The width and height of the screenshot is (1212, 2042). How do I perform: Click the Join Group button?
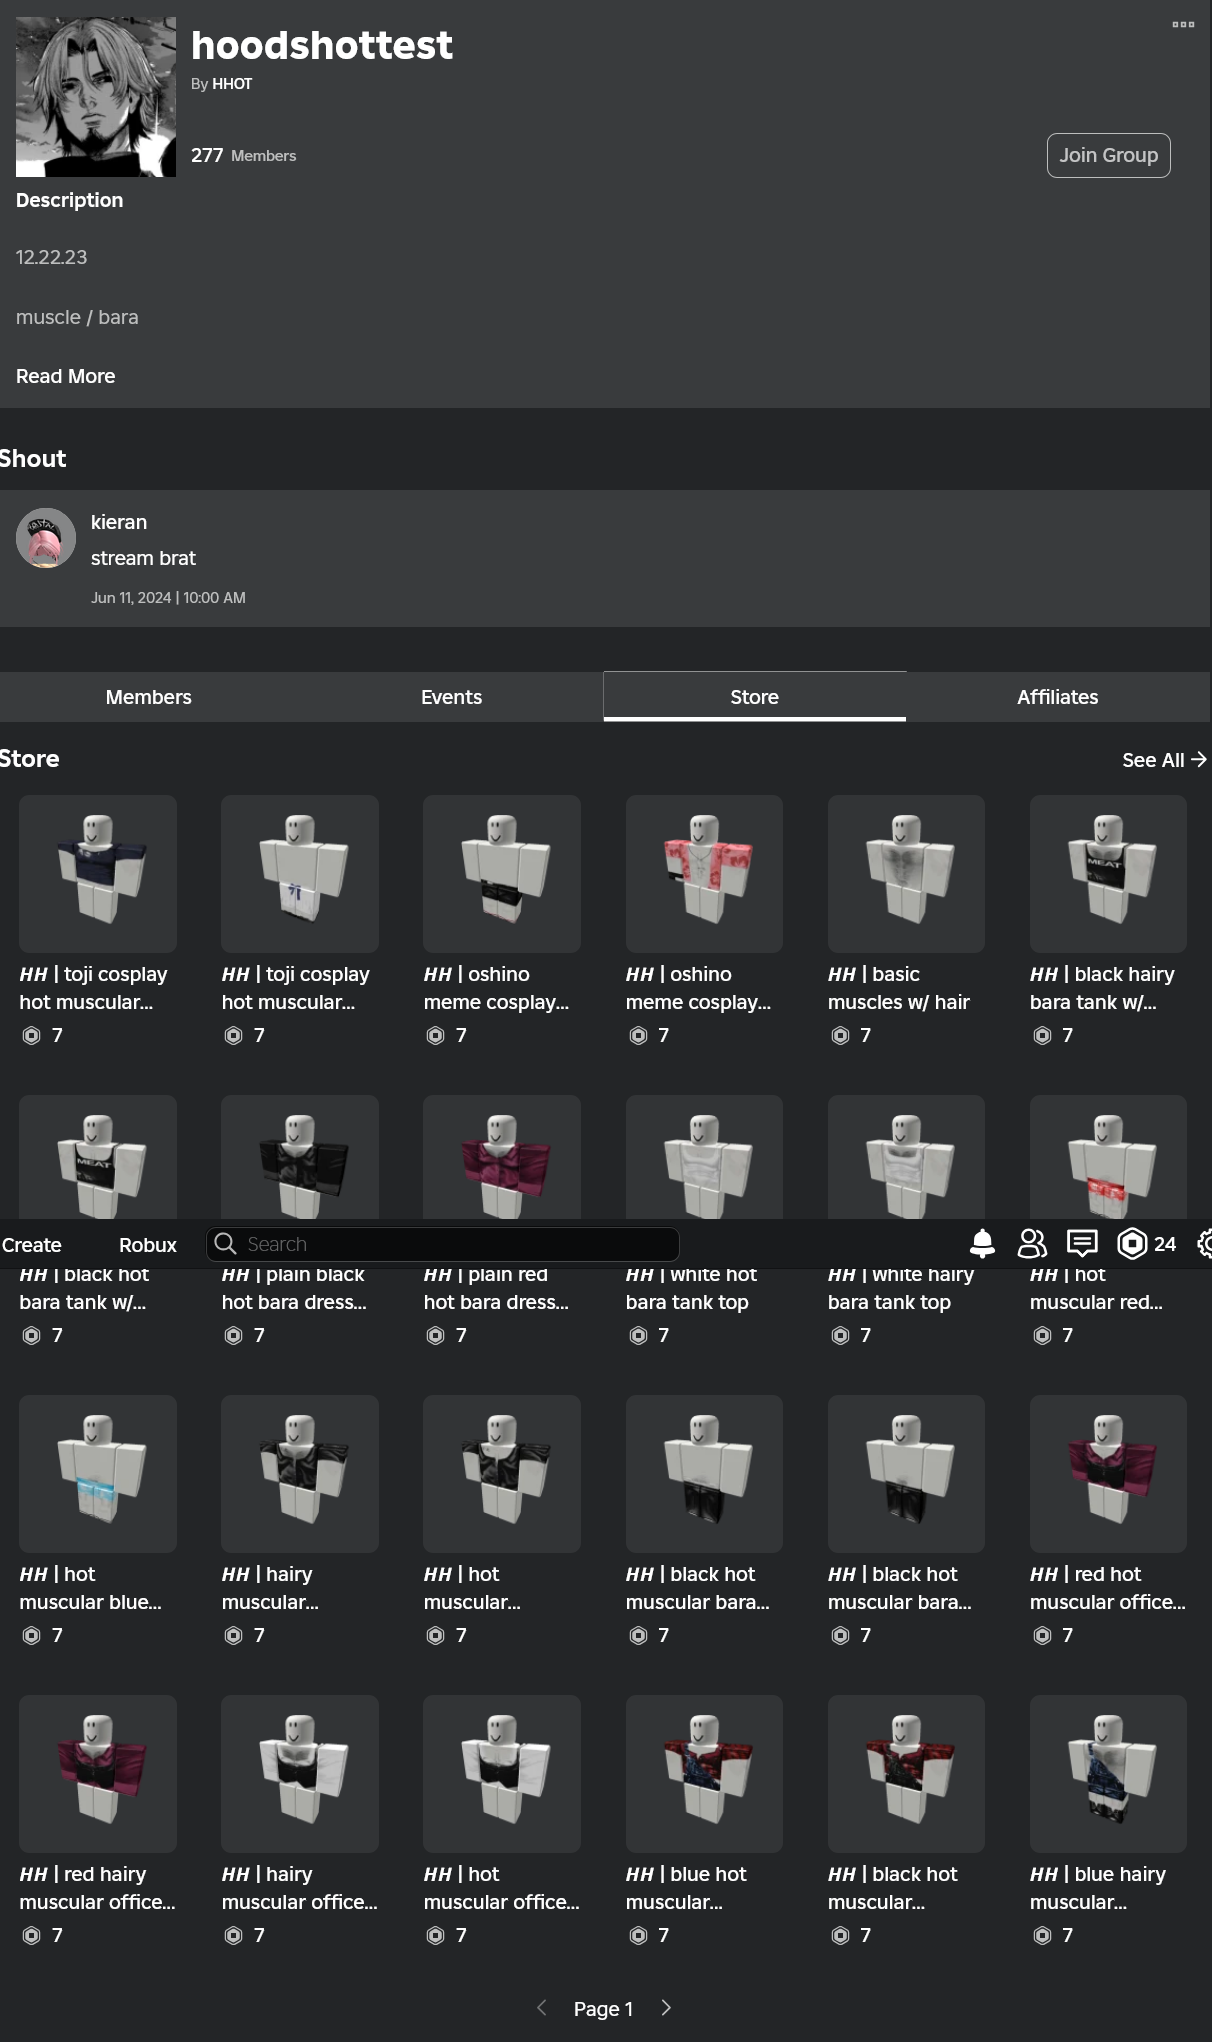(1108, 155)
